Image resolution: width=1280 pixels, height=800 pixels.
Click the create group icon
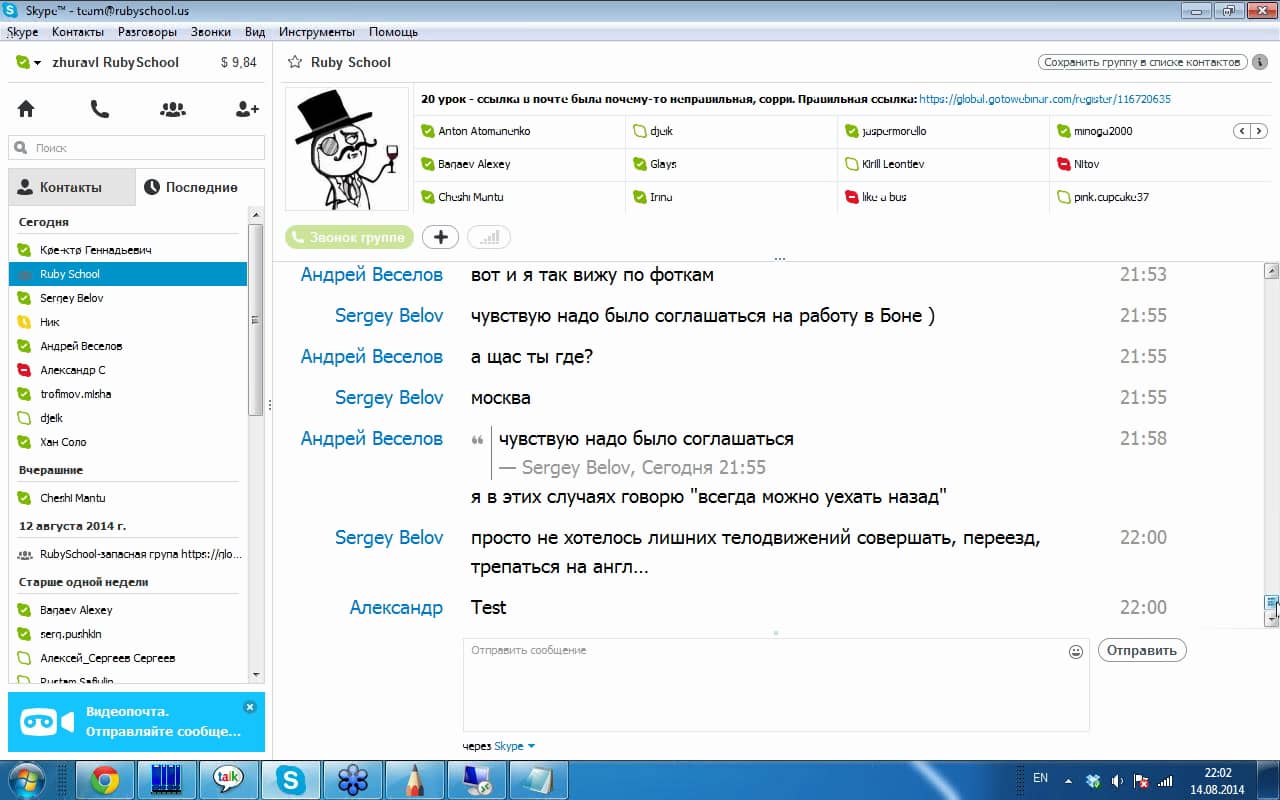(x=173, y=109)
